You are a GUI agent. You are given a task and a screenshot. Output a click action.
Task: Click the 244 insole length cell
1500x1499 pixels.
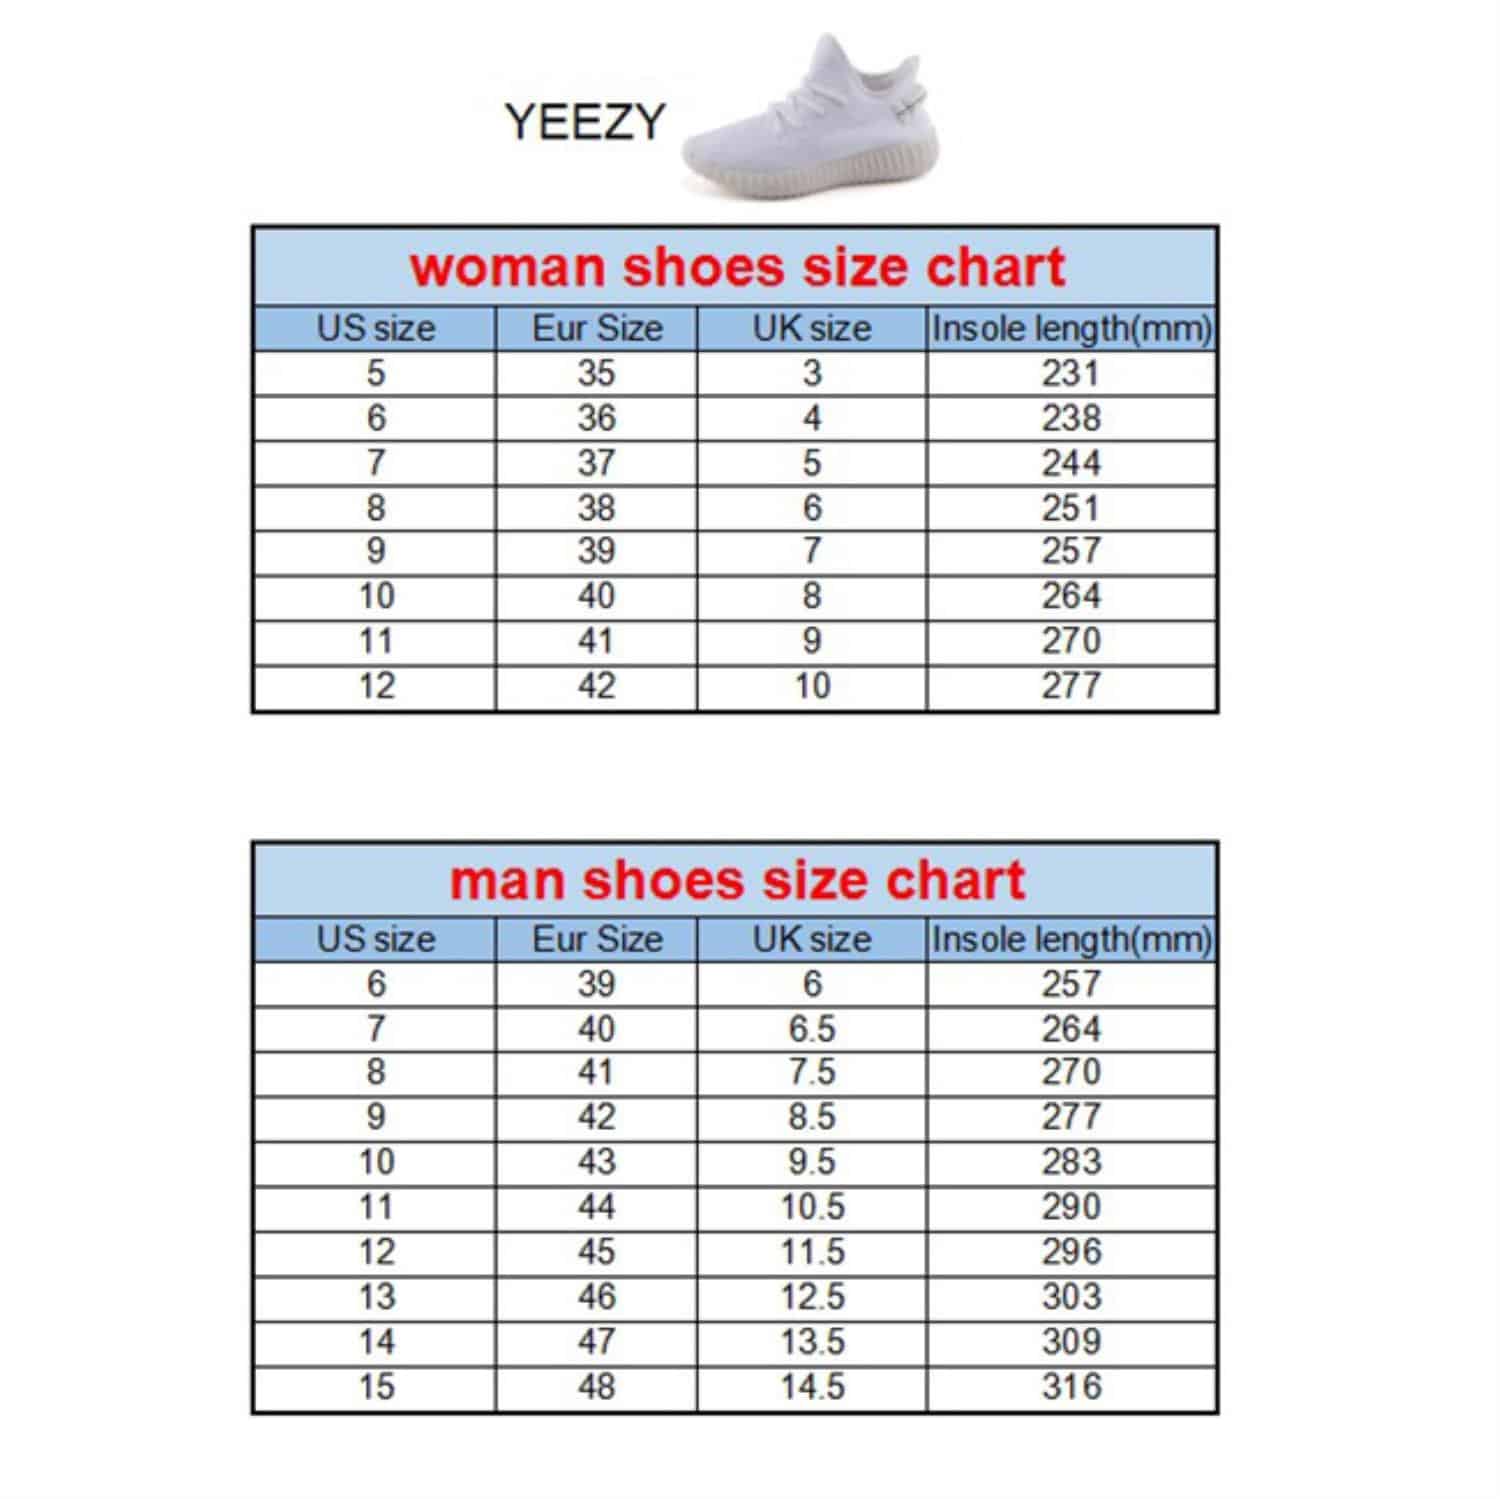pos(1071,463)
